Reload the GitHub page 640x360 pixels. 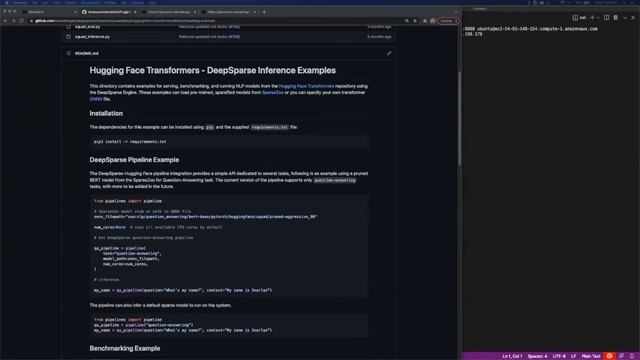21,21
